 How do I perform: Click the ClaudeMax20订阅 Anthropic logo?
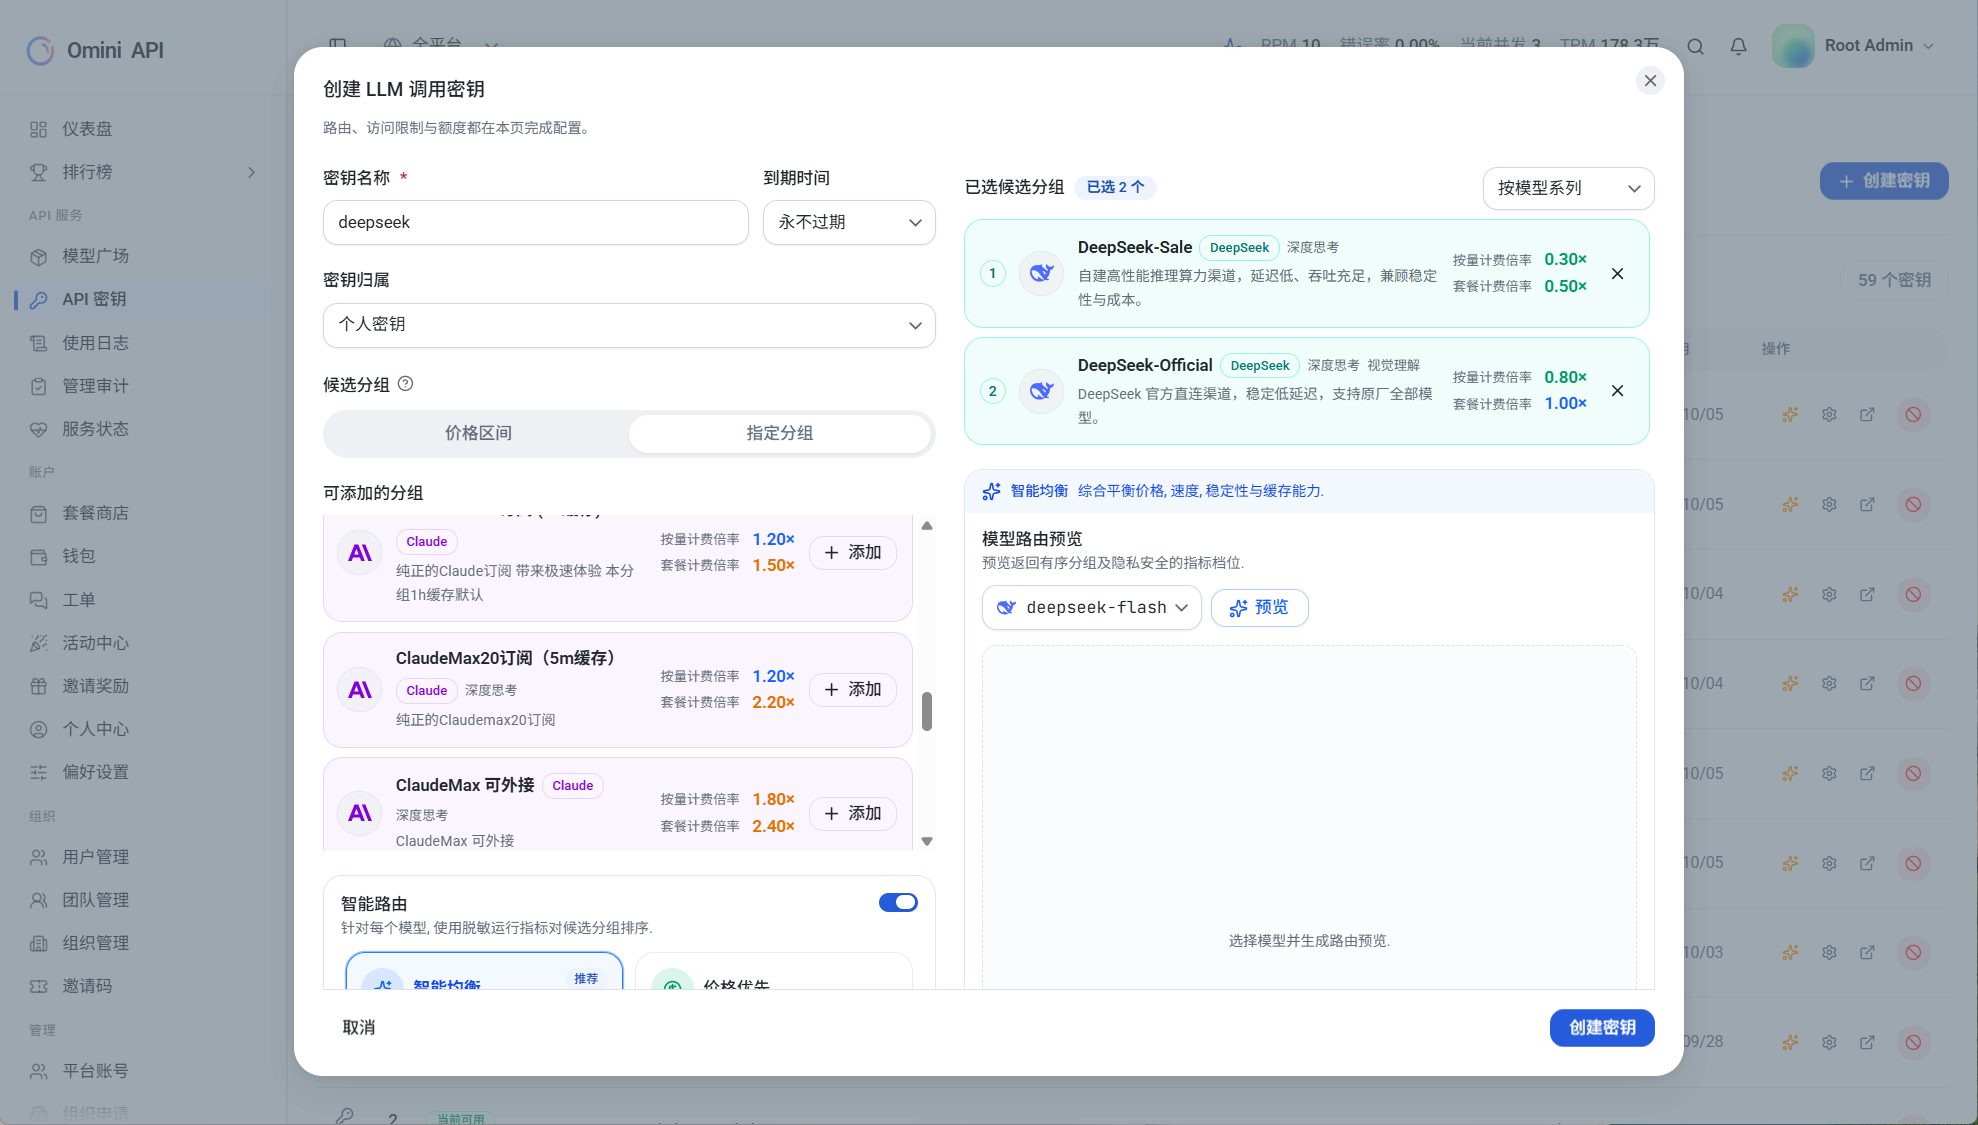360,690
